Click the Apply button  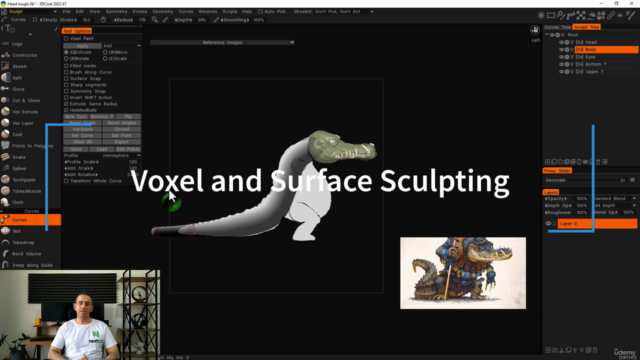82,46
